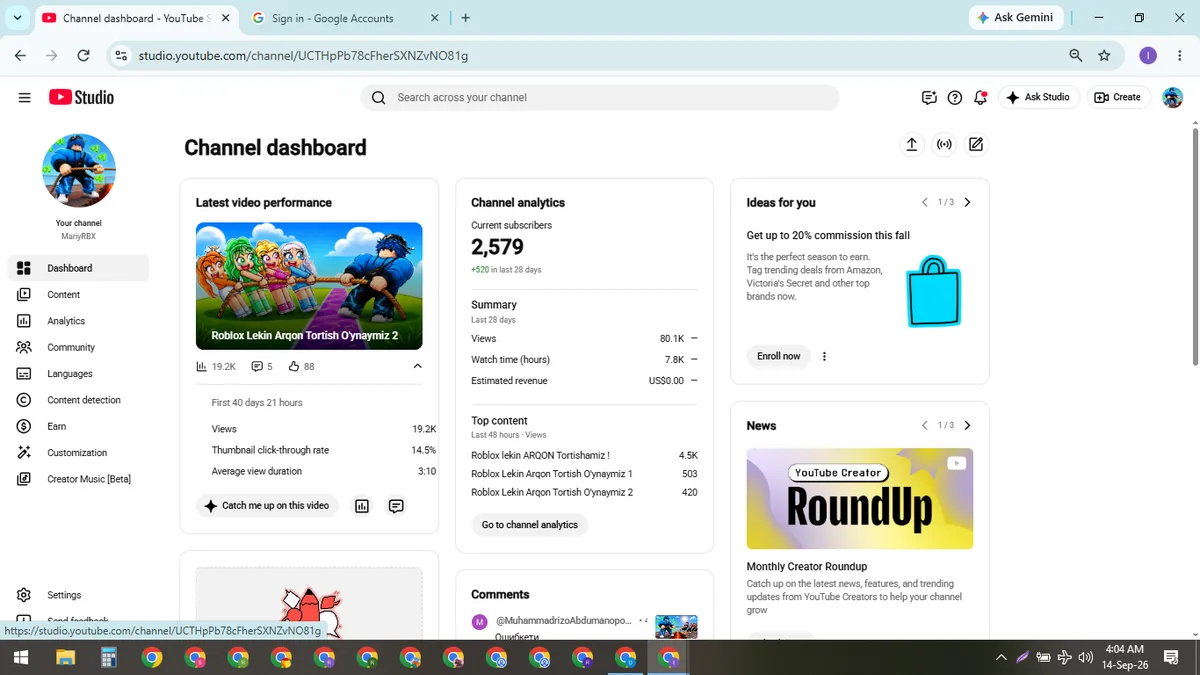Open the latest video thumbnail
Image resolution: width=1200 pixels, height=675 pixels.
pos(309,286)
